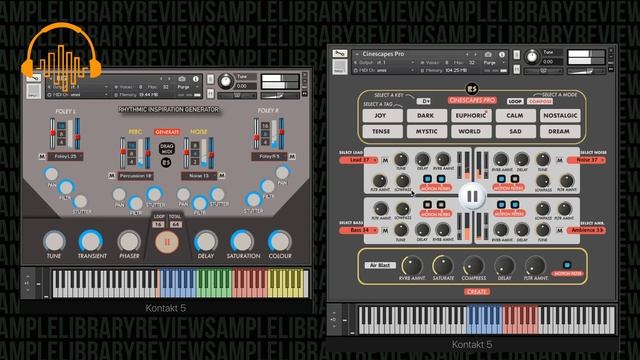Select the CALM tag
640x360 pixels.
point(516,116)
